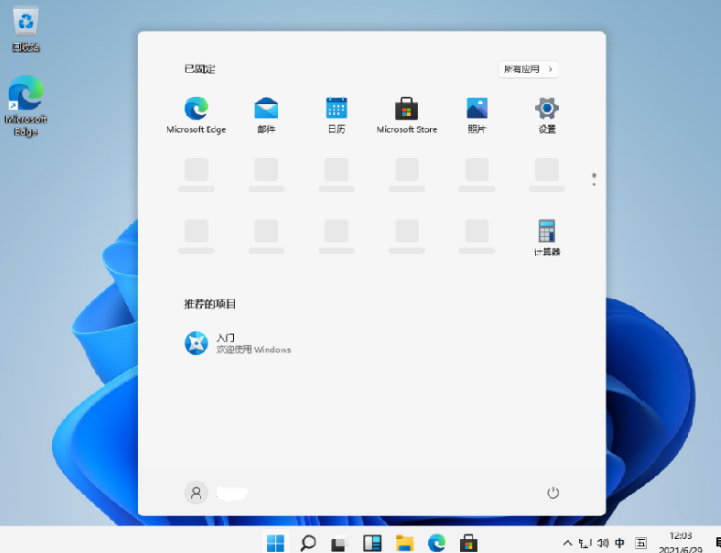
Task: Open the user account profile menu
Action: click(196, 493)
